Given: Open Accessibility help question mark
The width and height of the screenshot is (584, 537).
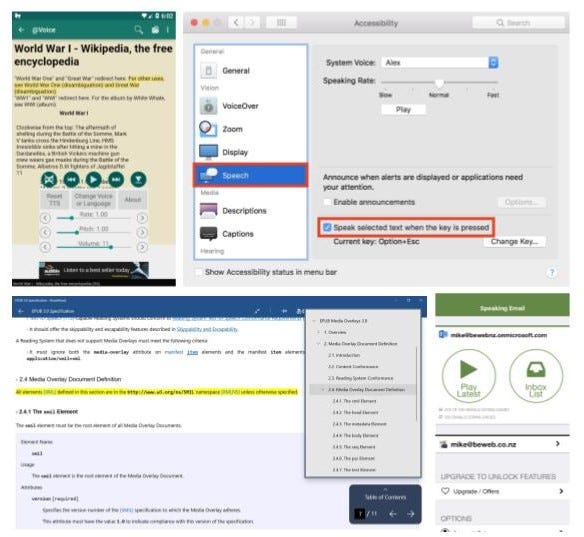Looking at the screenshot, I should [552, 273].
